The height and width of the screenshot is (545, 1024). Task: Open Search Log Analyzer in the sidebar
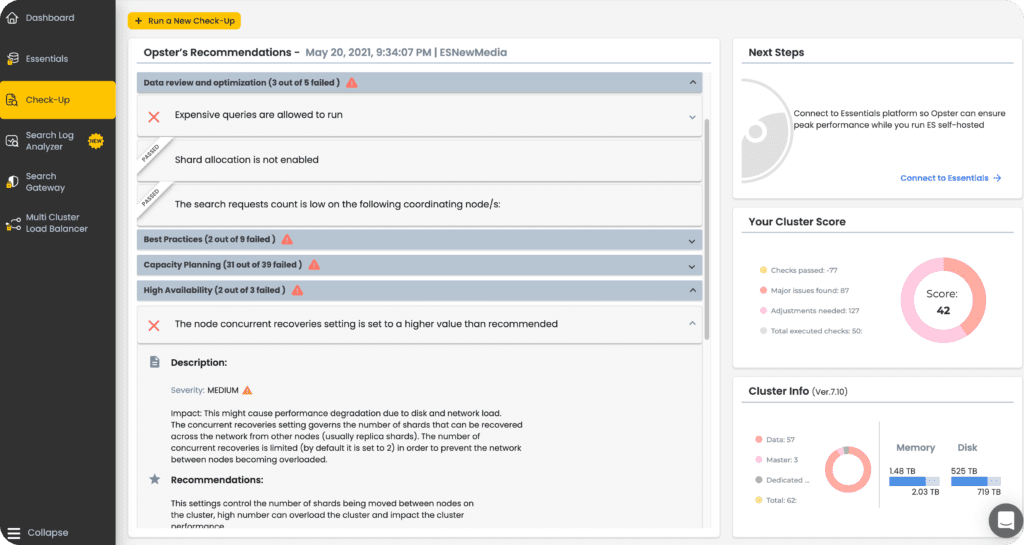[x=50, y=141]
